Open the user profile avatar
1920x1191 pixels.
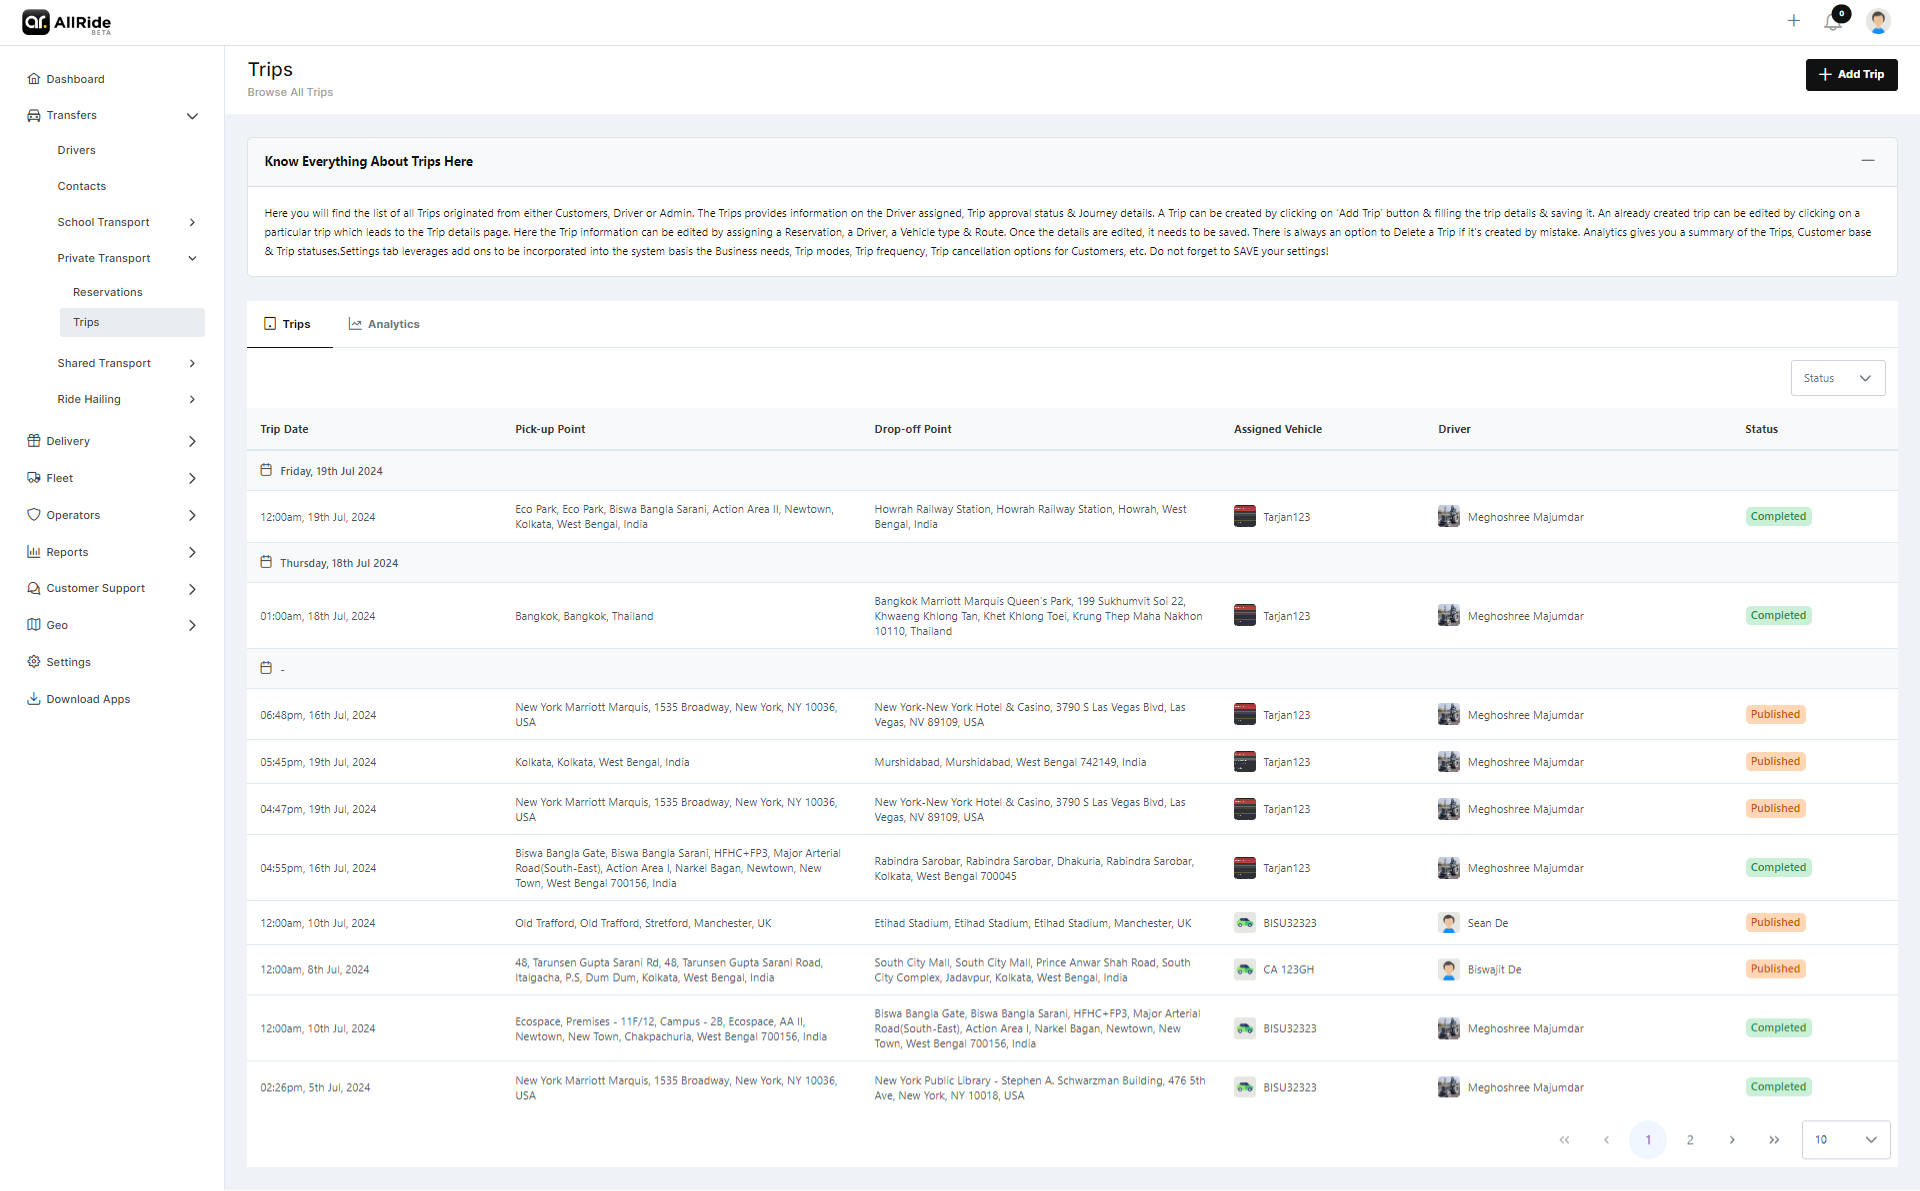tap(1877, 21)
